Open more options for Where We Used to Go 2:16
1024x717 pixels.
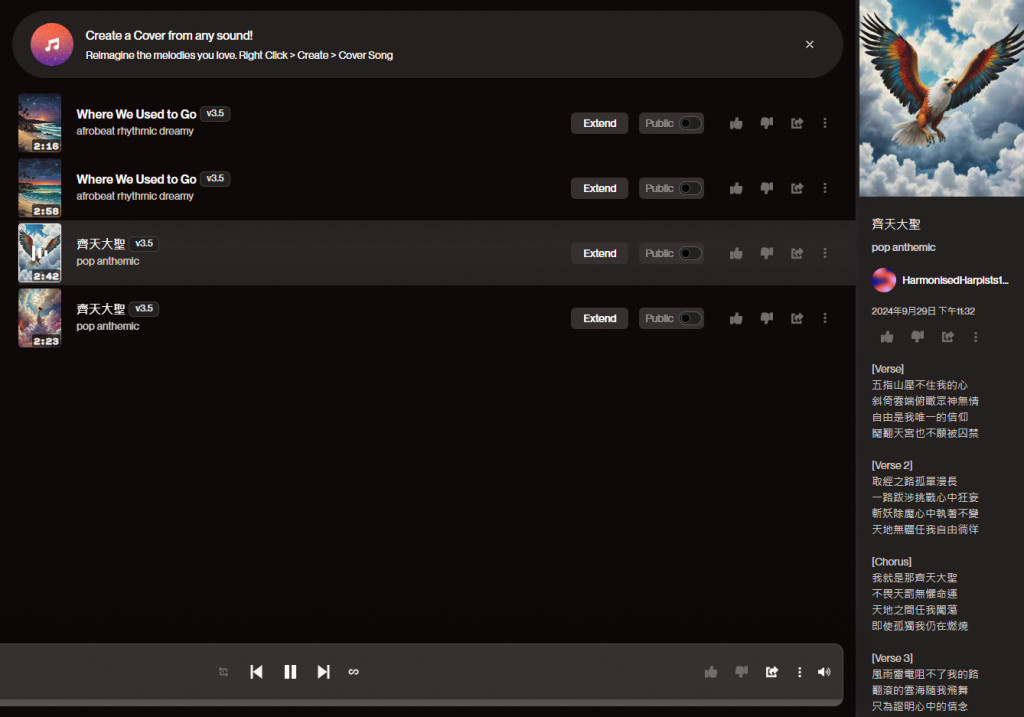pos(825,123)
